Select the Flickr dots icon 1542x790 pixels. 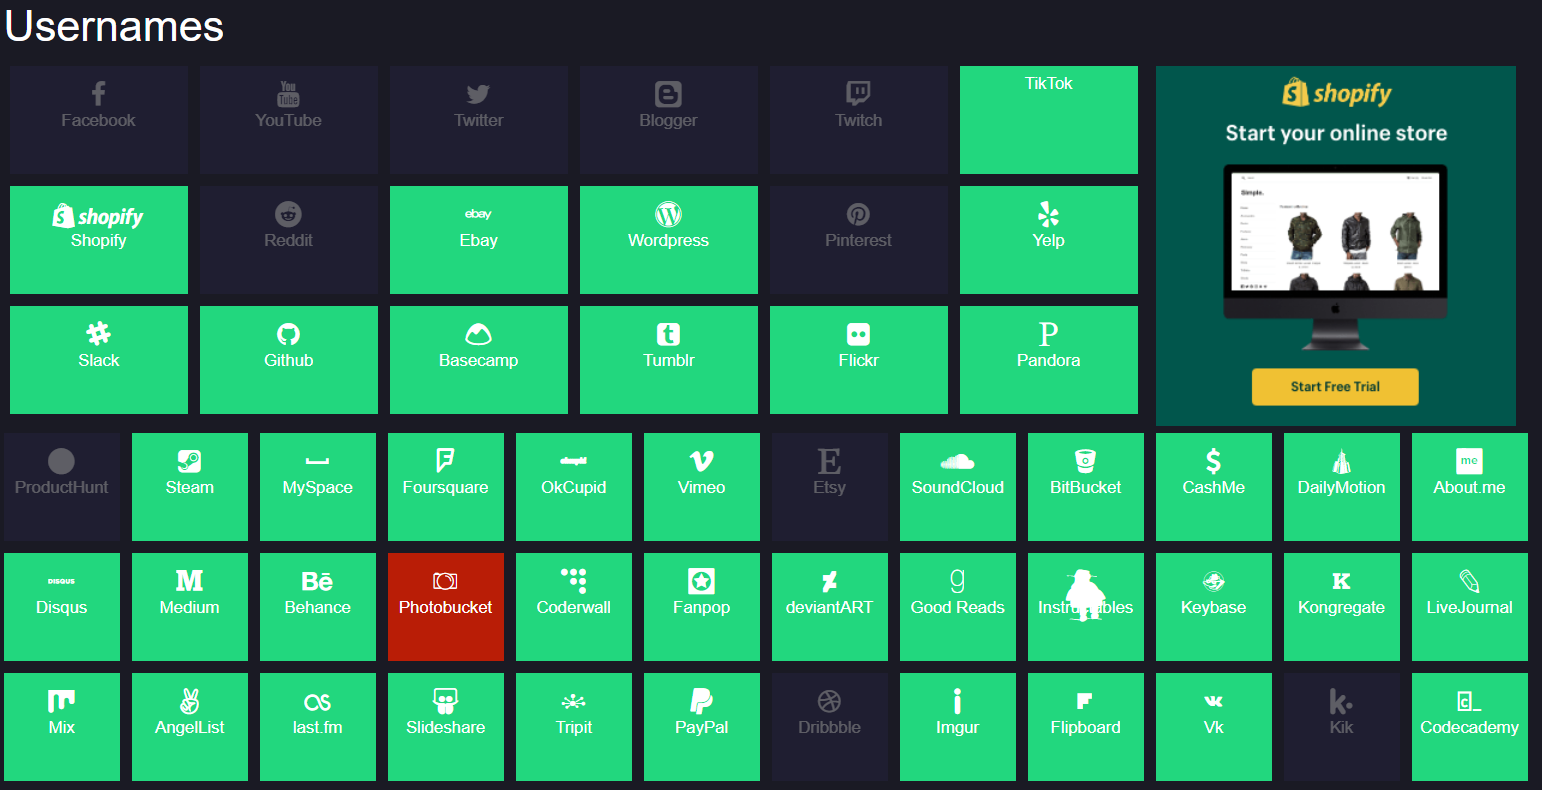858,334
